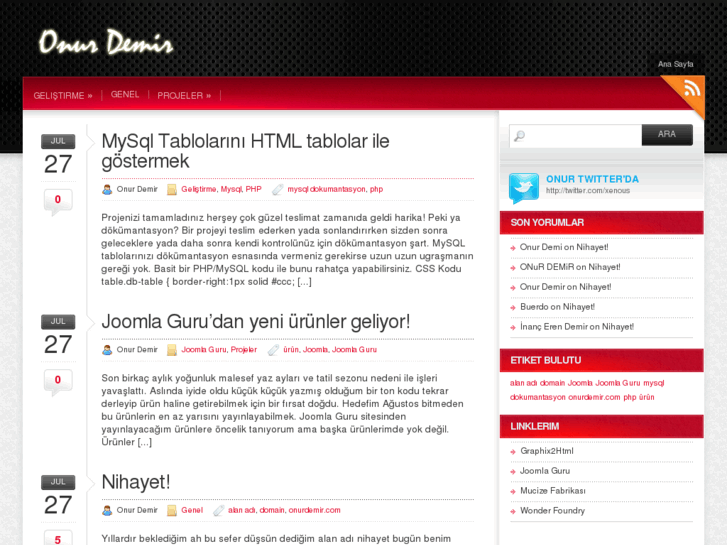The image size is (727, 545).
Task: Expand the GELİŞTİRME menu
Action: (x=63, y=96)
